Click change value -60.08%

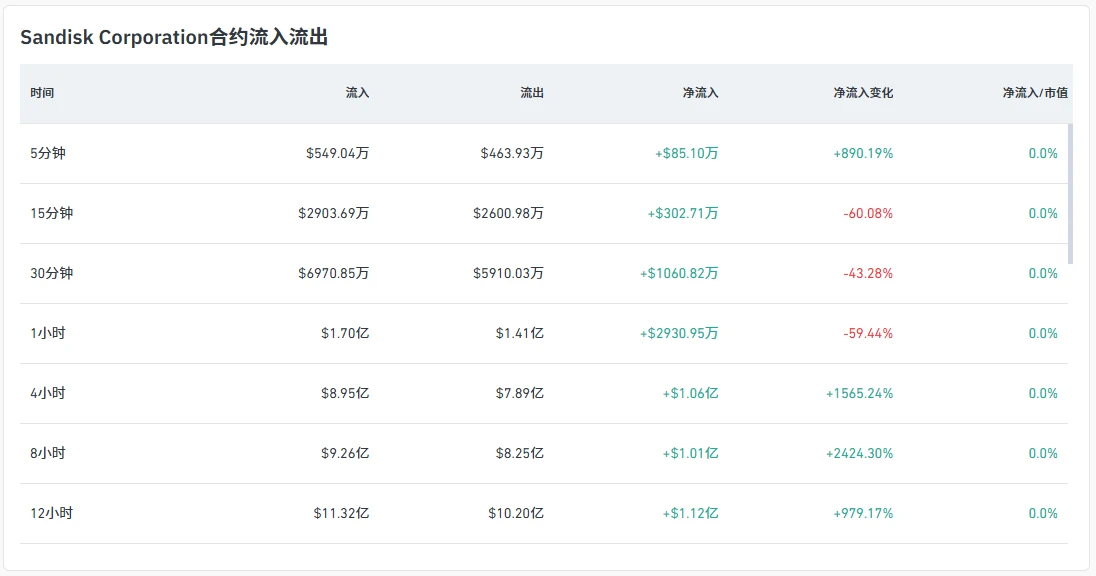point(868,213)
